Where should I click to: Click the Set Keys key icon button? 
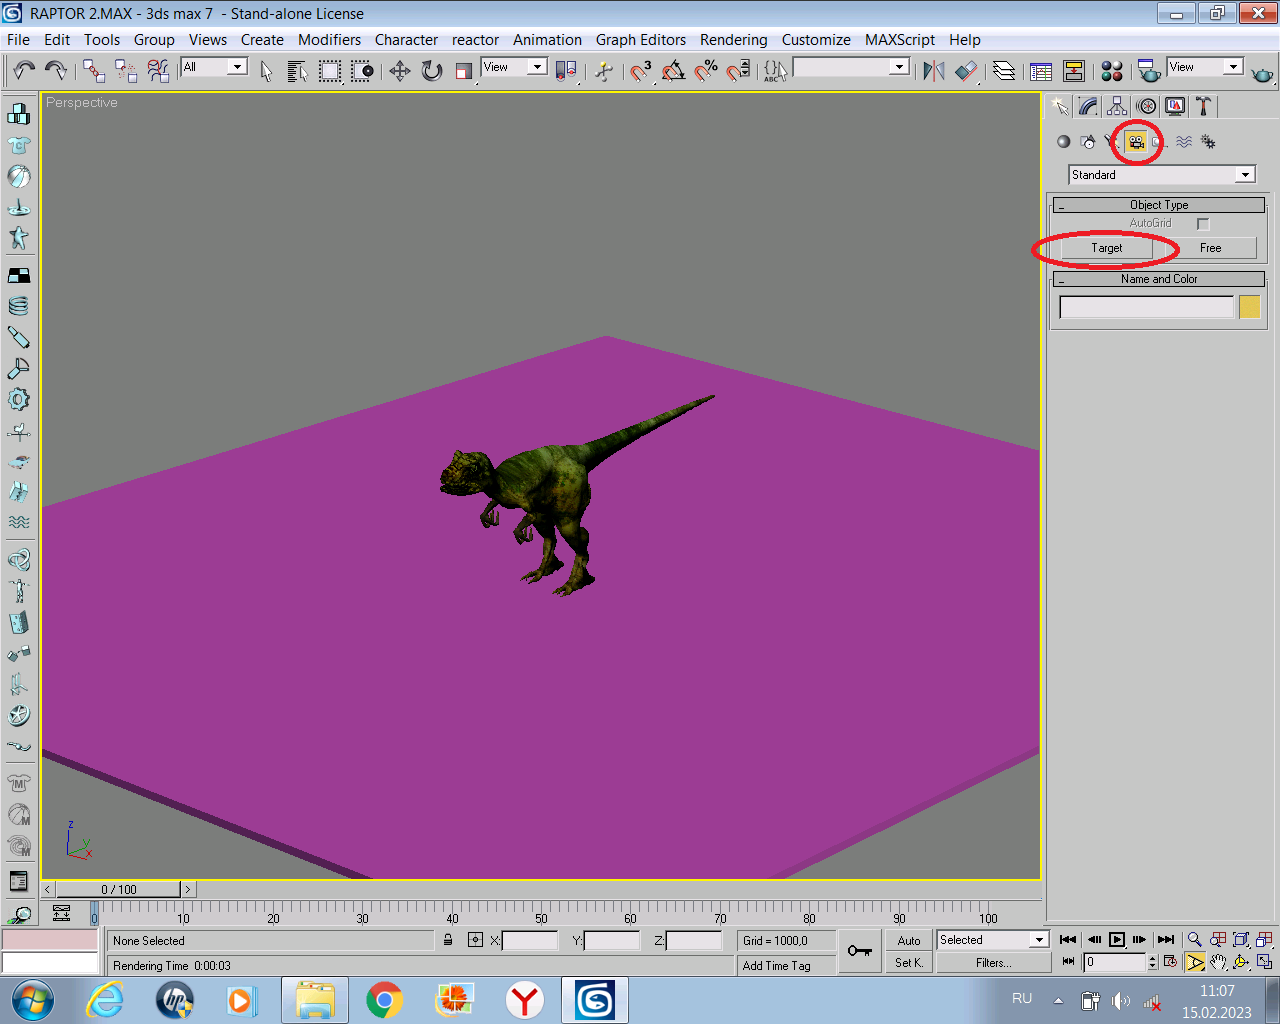pyautogui.click(x=859, y=951)
